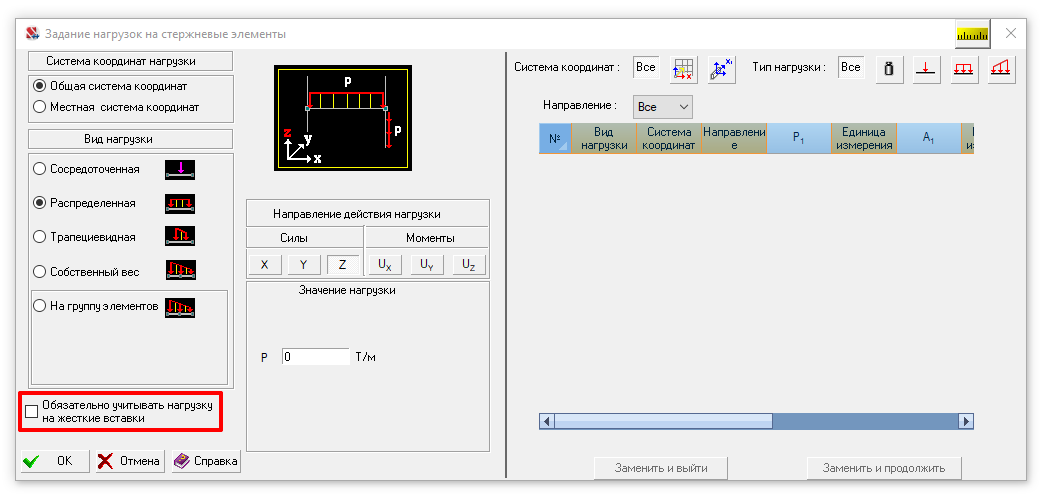The height and width of the screenshot is (501, 1043).
Task: Select Распределенная load type
Action: click(40, 203)
